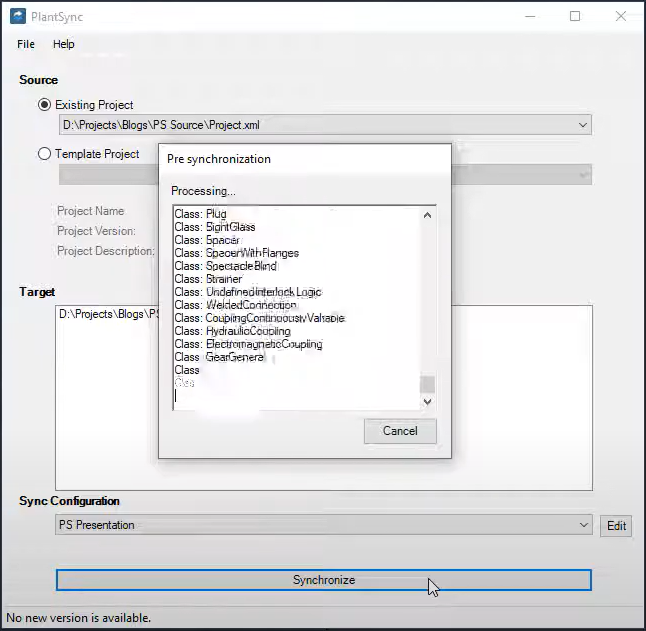Select the 'Class: Plug' log line
Viewport: 646px width, 631px height.
pyautogui.click(x=200, y=214)
